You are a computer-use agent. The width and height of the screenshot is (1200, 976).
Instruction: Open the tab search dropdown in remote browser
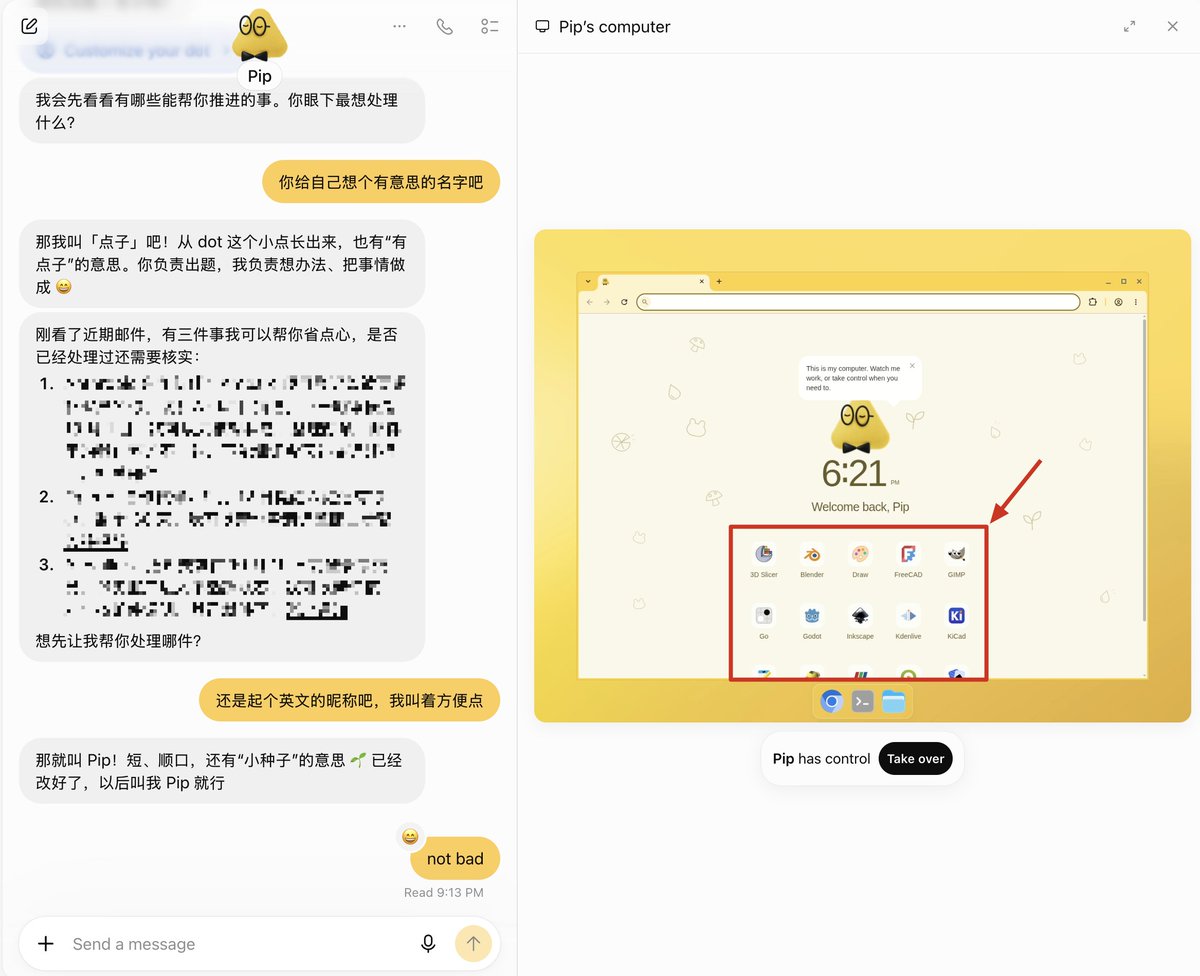tap(588, 282)
